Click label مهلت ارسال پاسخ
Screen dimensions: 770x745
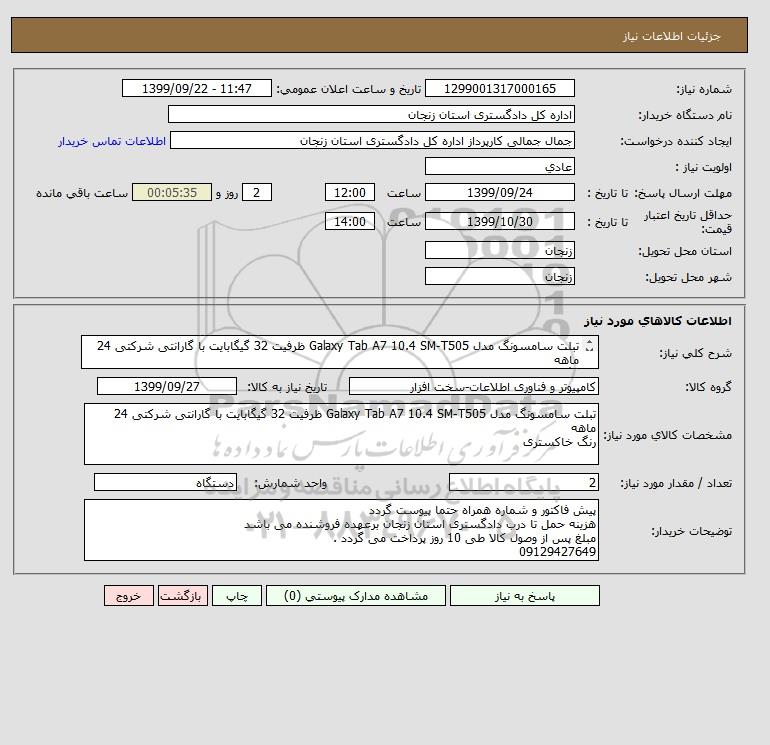[x=685, y=193]
